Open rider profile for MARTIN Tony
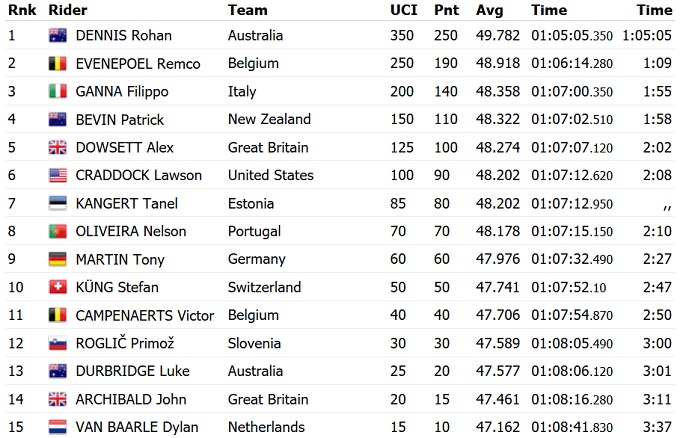The width and height of the screenshot is (680, 438). tap(120, 259)
